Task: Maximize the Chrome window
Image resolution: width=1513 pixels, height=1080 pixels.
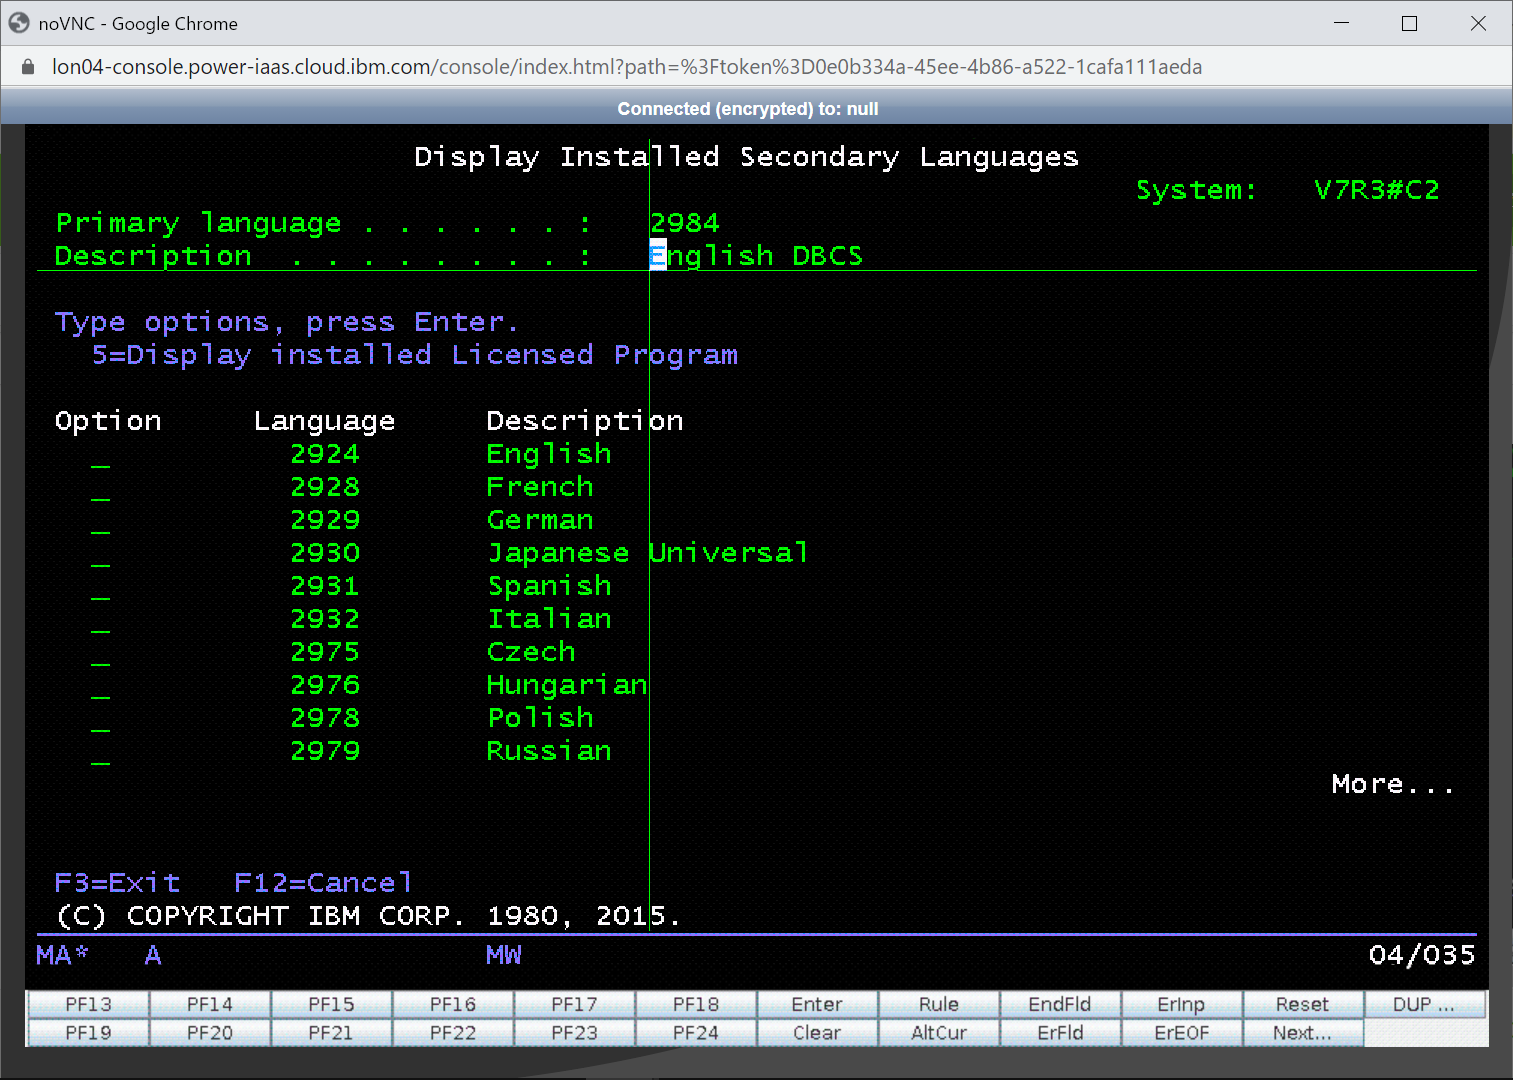Action: 1410,23
